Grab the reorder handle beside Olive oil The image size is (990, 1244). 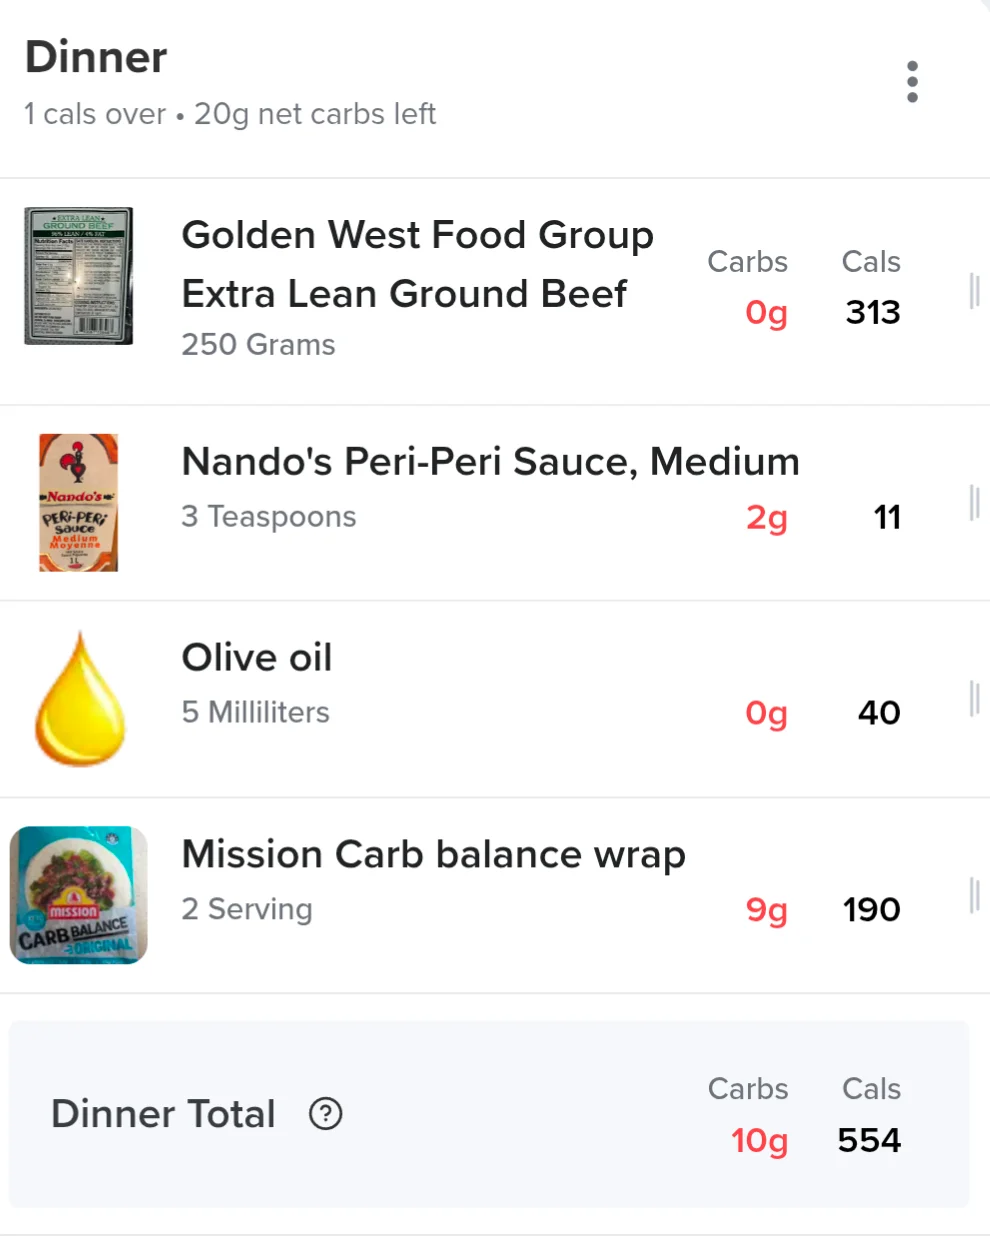pos(974,698)
